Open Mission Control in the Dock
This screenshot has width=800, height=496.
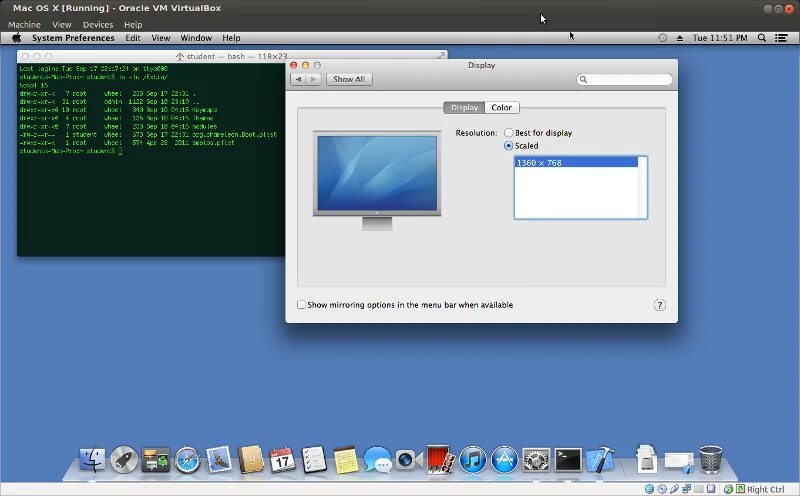coord(156,460)
